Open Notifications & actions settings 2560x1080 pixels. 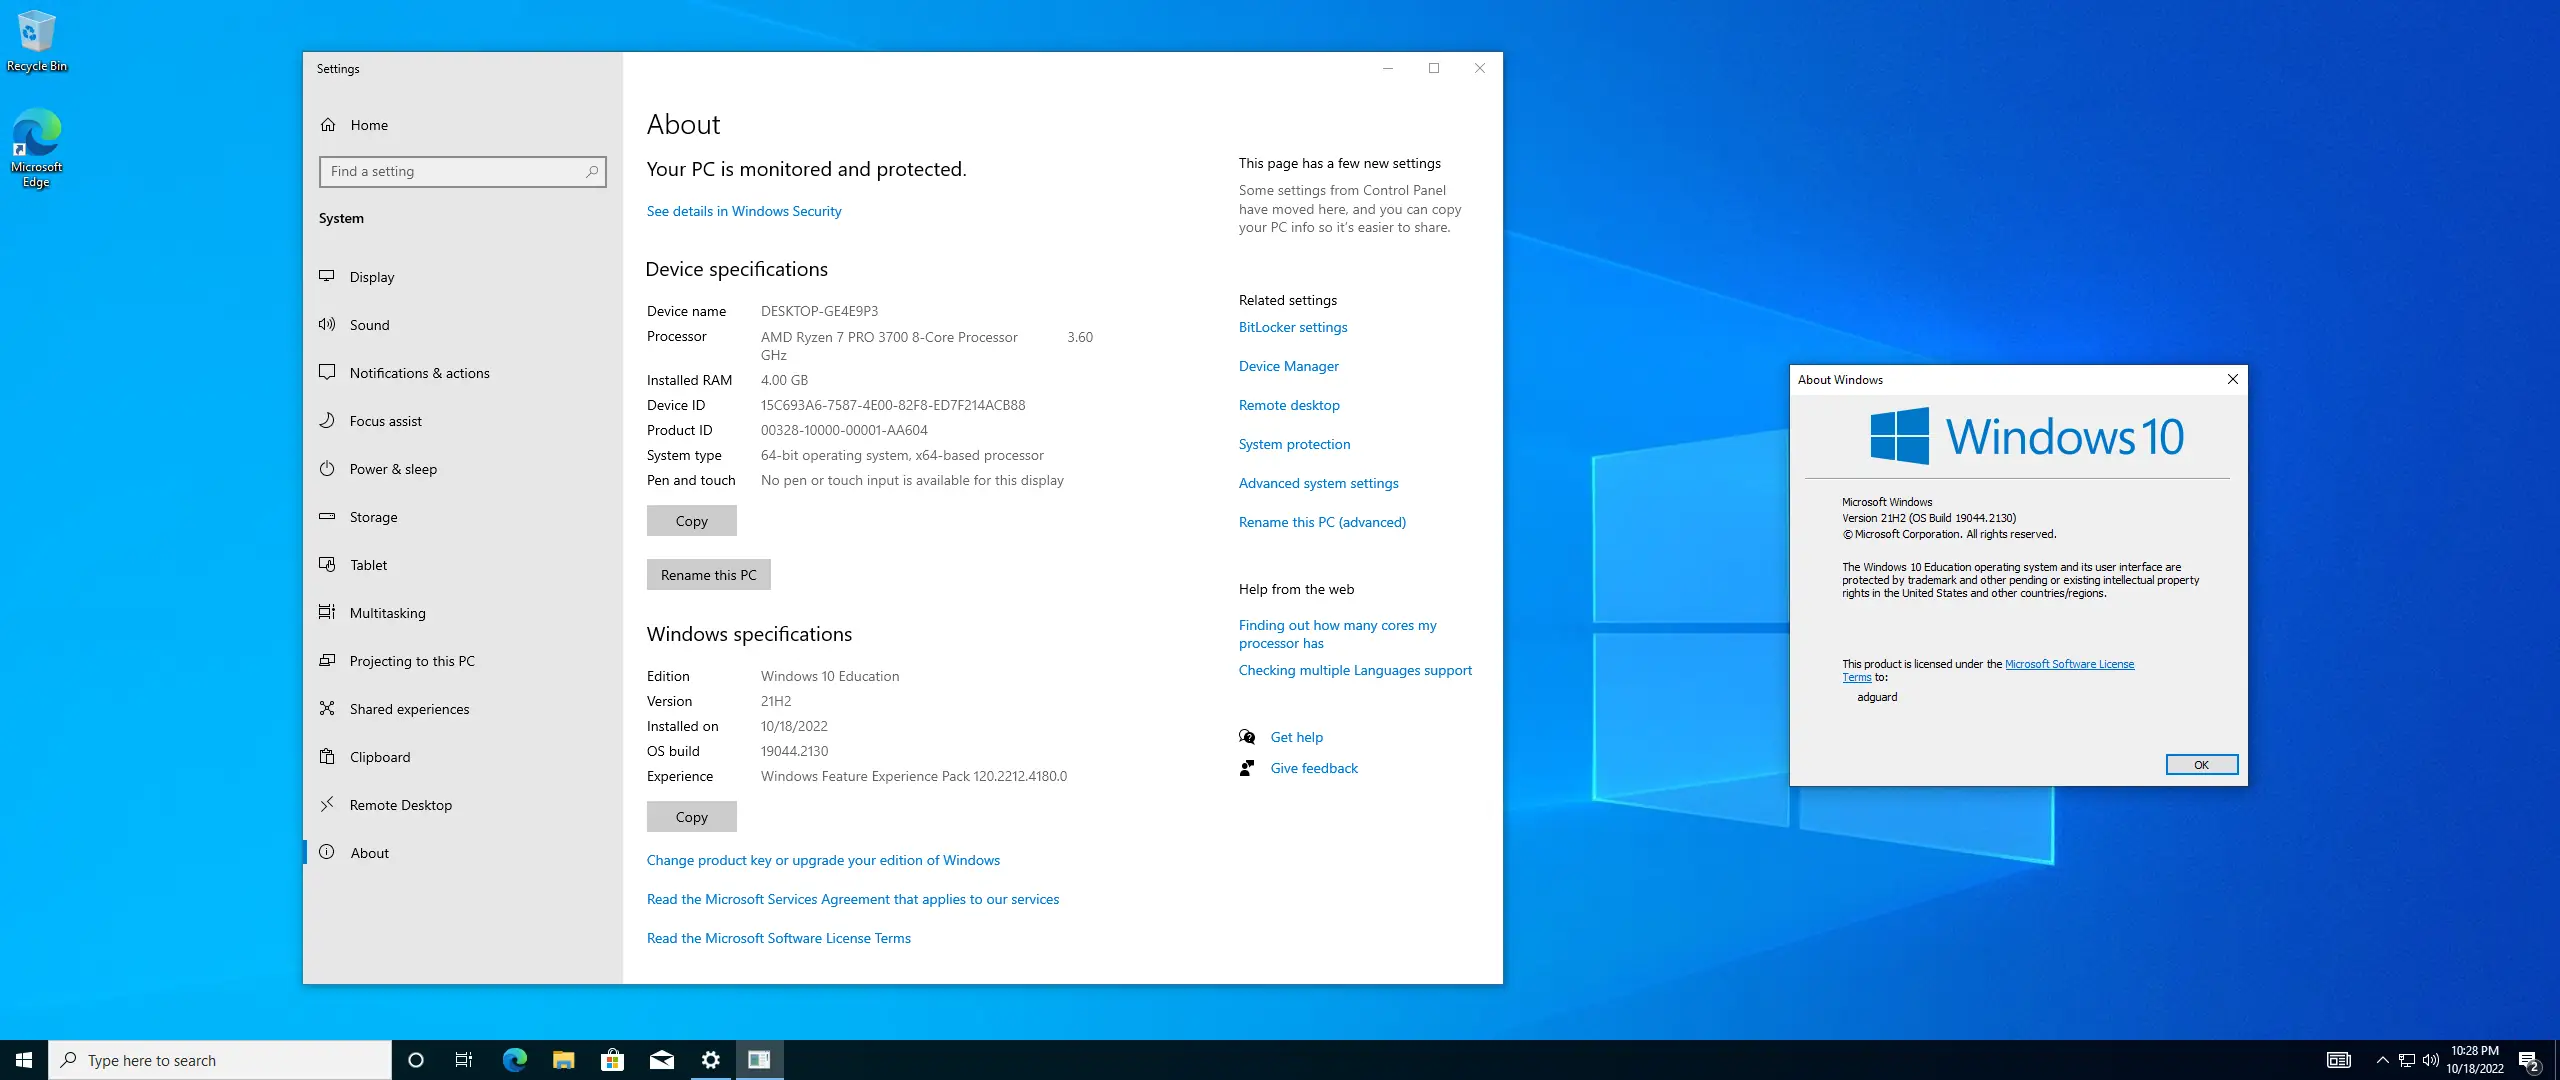point(418,372)
